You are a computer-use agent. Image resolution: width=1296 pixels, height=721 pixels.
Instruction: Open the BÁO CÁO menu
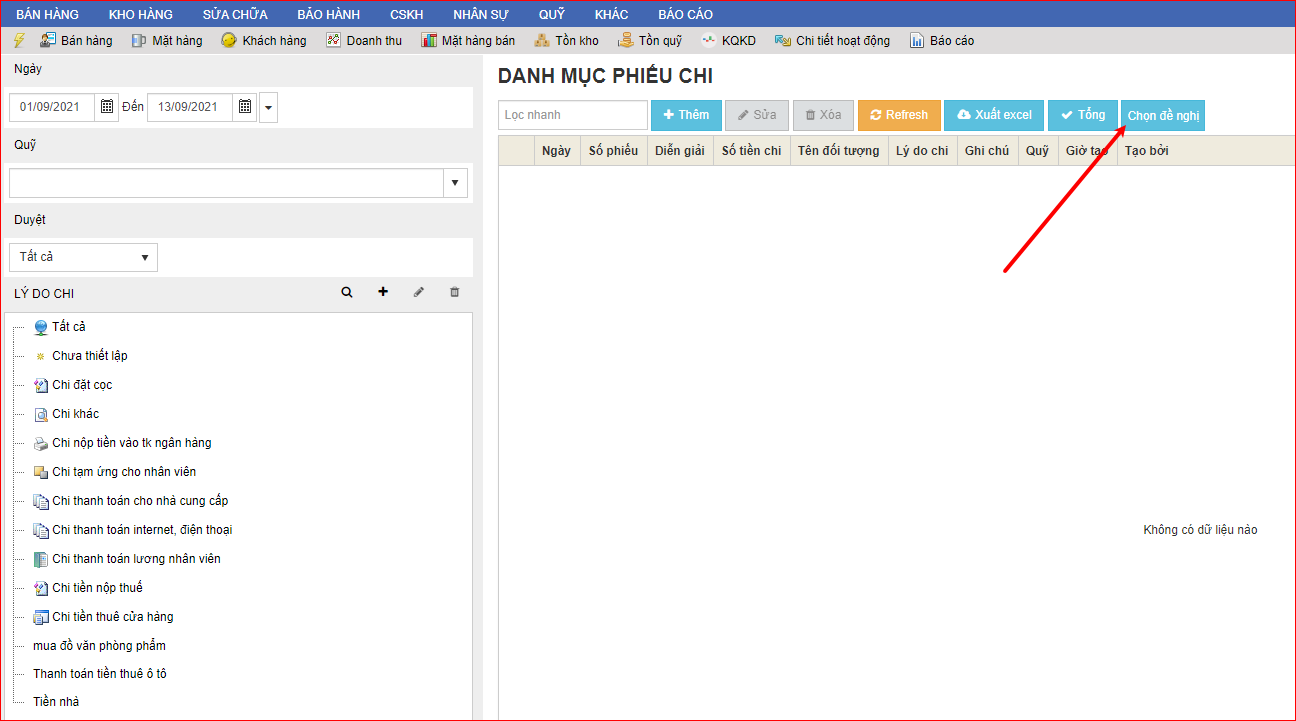(685, 14)
